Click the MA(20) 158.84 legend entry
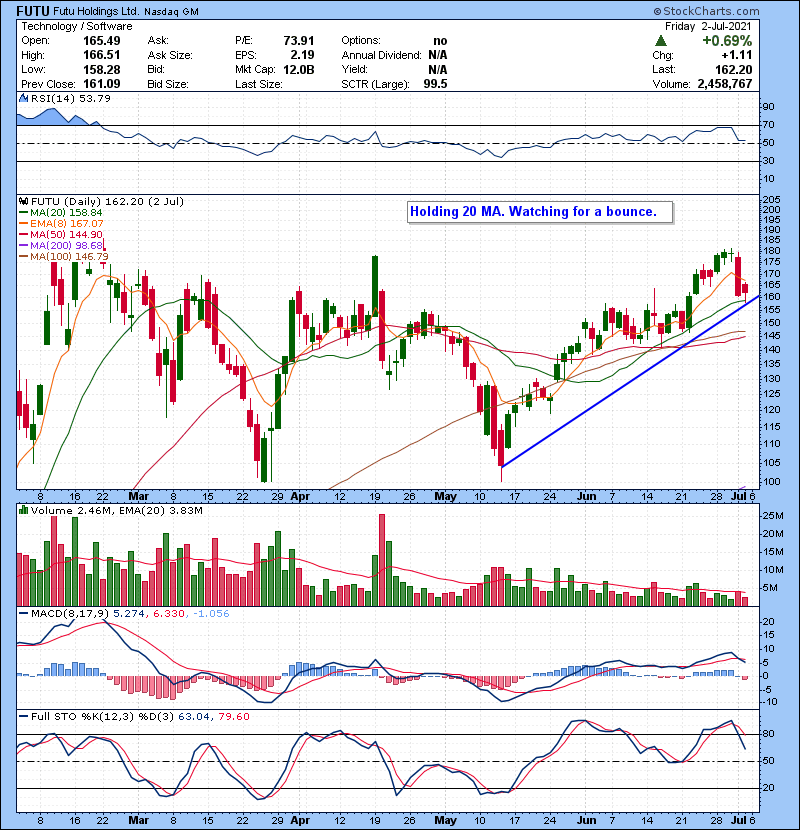Image resolution: width=800 pixels, height=830 pixels. point(61,212)
